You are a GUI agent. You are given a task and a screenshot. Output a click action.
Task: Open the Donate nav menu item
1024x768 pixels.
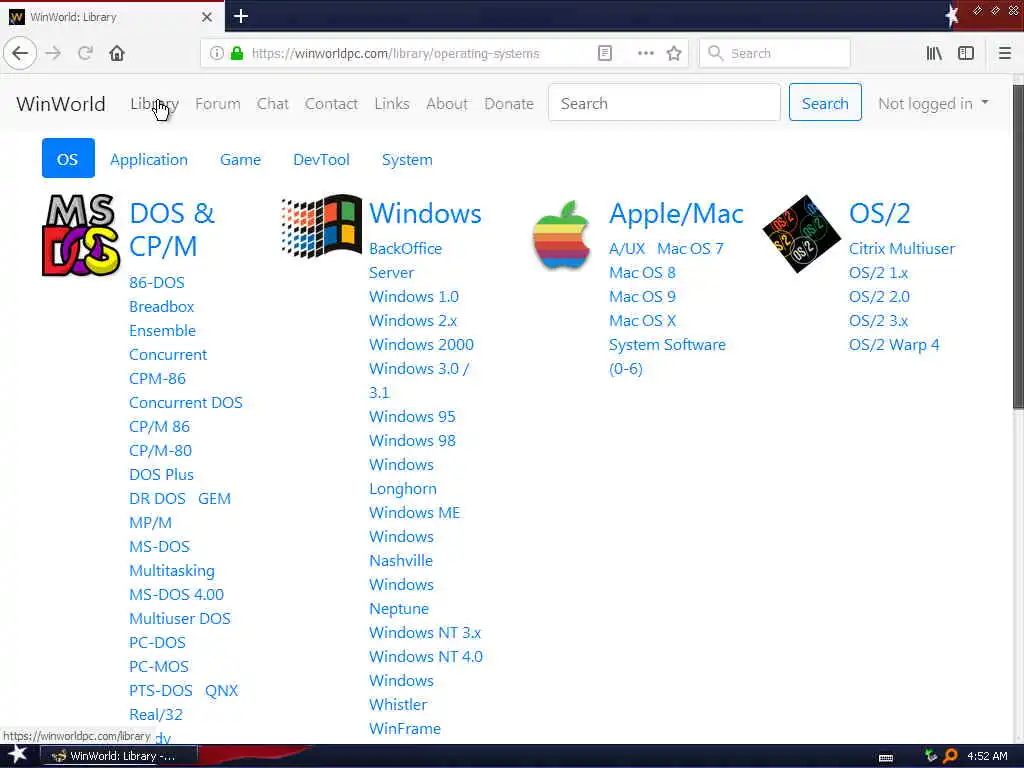pos(509,103)
